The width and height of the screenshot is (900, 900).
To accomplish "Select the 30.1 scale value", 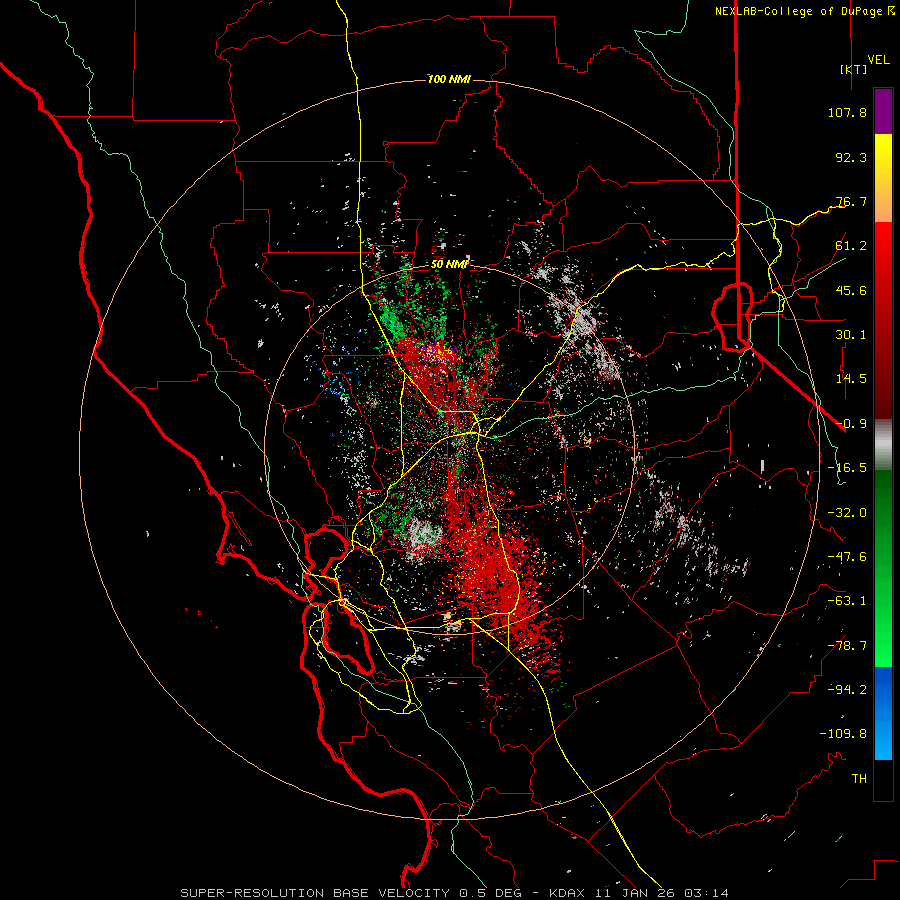I will (851, 335).
